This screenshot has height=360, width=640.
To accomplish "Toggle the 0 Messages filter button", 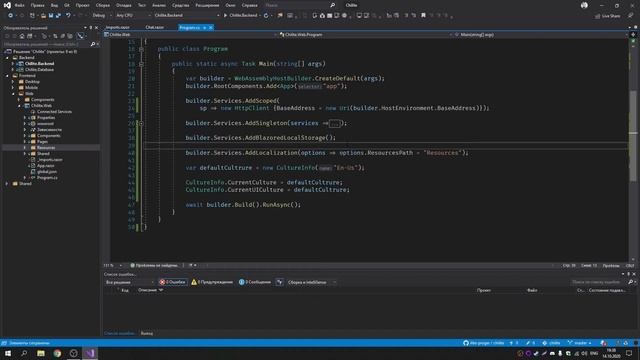I will tap(254, 282).
